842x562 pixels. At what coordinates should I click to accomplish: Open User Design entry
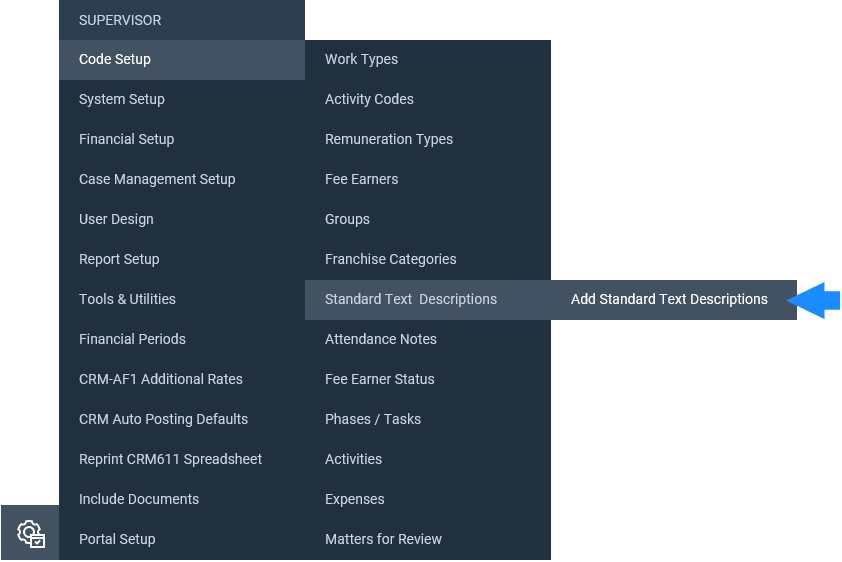click(x=182, y=220)
